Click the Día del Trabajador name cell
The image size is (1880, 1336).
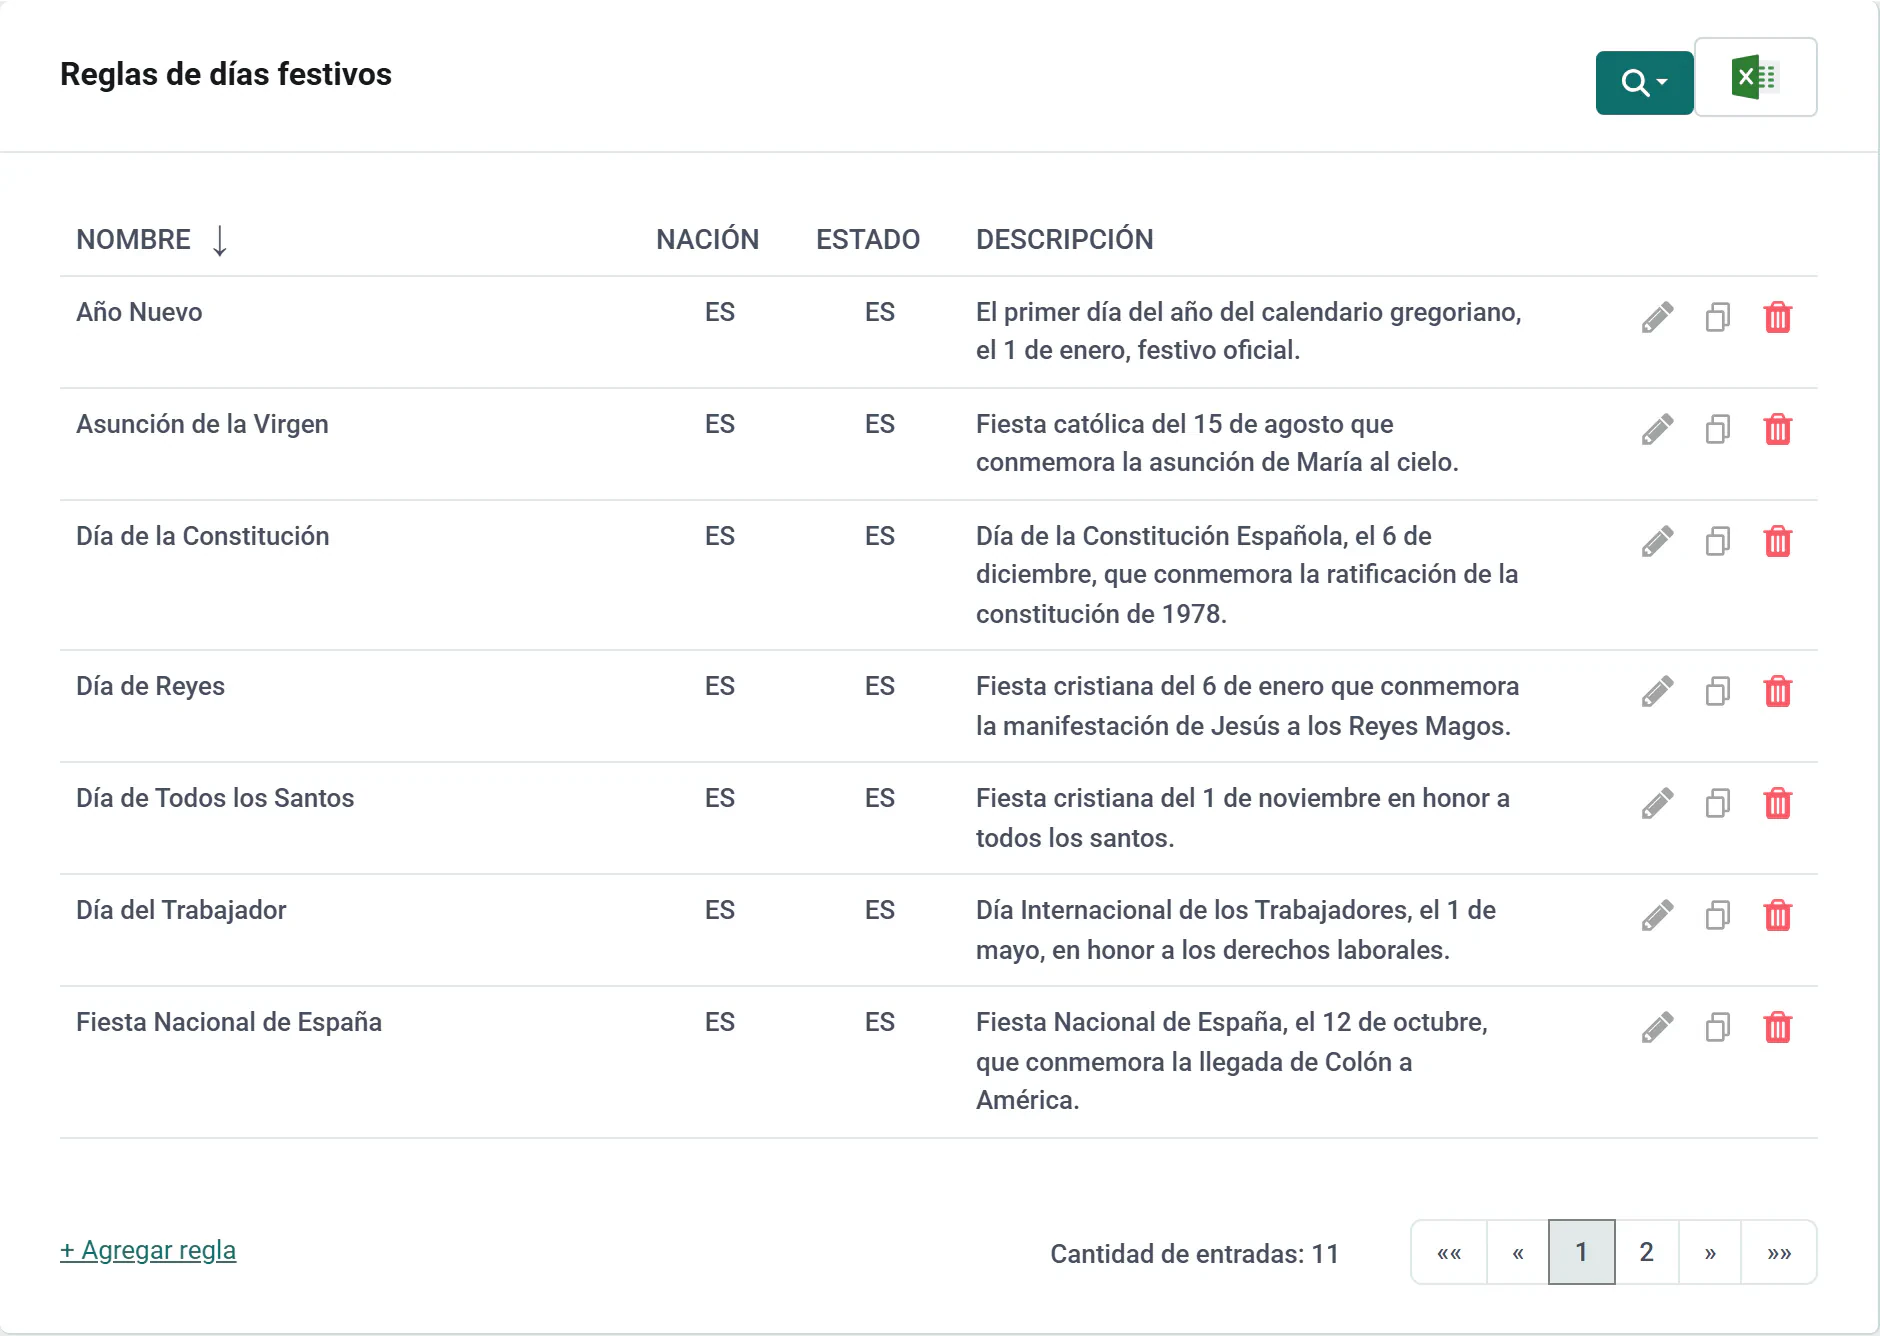point(181,911)
